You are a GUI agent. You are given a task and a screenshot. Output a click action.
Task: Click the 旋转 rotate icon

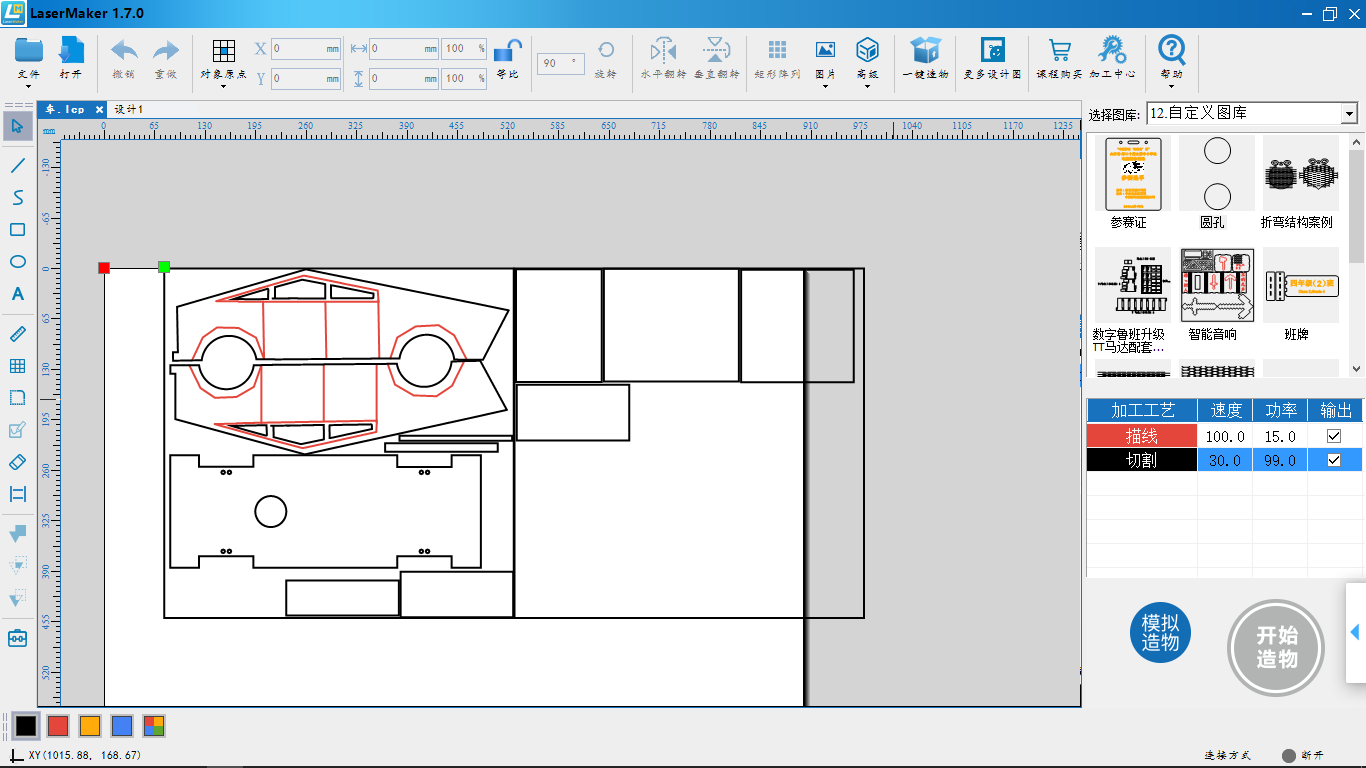[606, 58]
